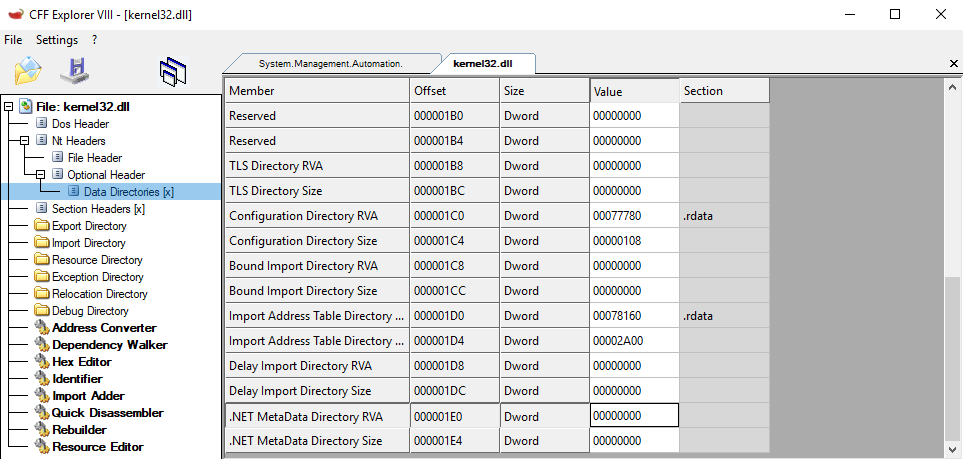Select the TLS Directory Size member cell
The image size is (963, 459).
tap(317, 190)
